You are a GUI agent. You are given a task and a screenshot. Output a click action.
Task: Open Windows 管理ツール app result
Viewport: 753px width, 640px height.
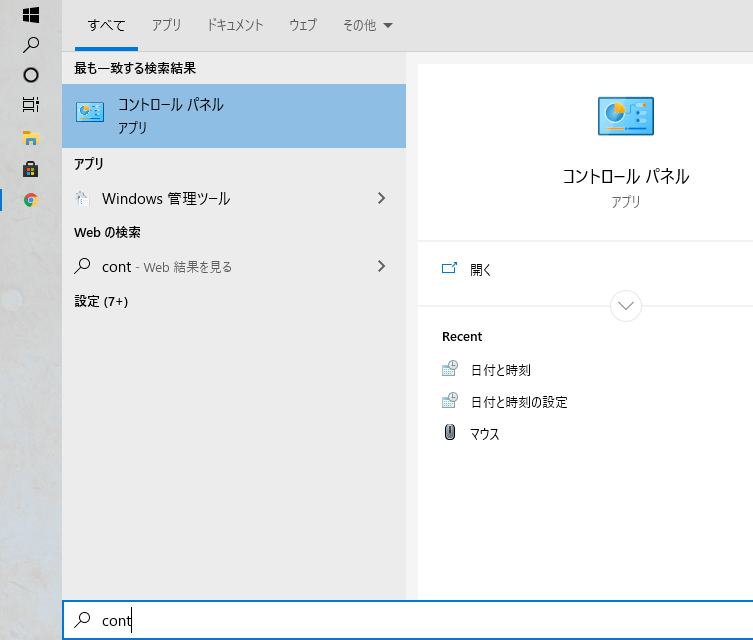click(x=234, y=198)
